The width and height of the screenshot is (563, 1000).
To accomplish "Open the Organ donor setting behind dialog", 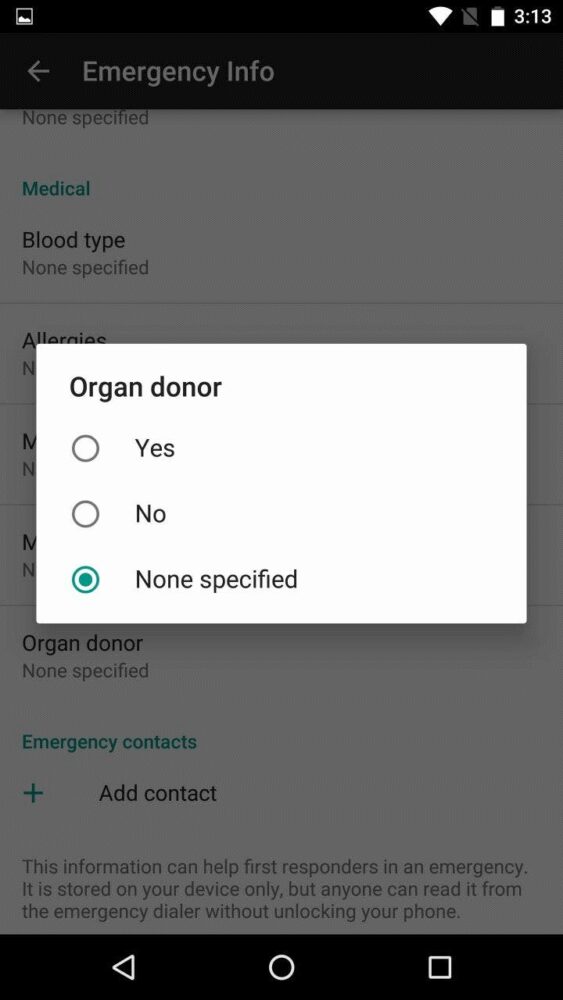I will (x=281, y=656).
